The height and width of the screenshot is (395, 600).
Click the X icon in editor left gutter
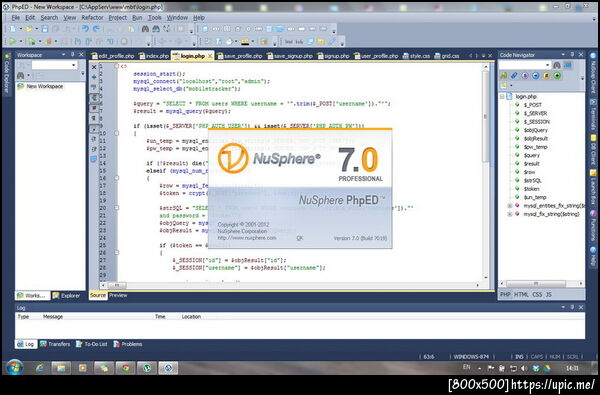coord(94,67)
